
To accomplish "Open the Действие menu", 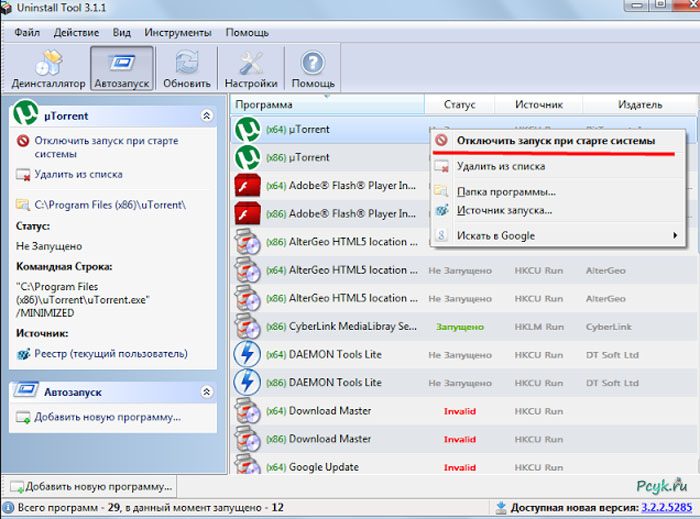I will click(x=76, y=33).
